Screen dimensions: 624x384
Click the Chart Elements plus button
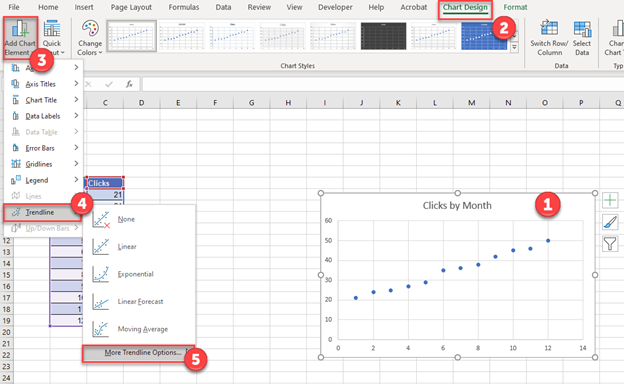tap(610, 200)
